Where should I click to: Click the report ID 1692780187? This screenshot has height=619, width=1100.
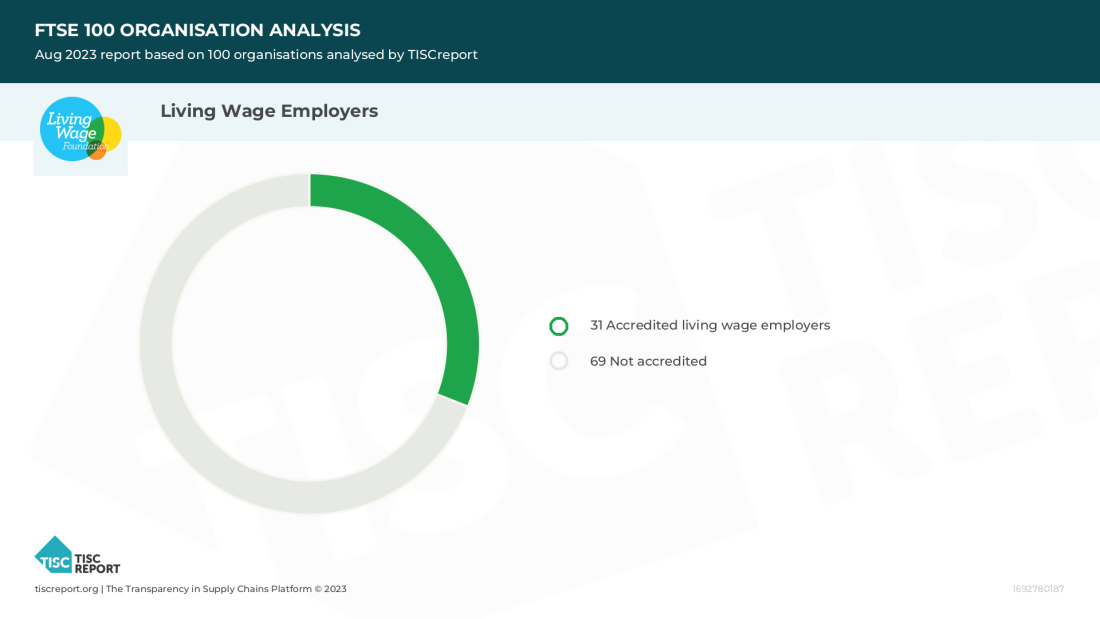pos(1037,589)
